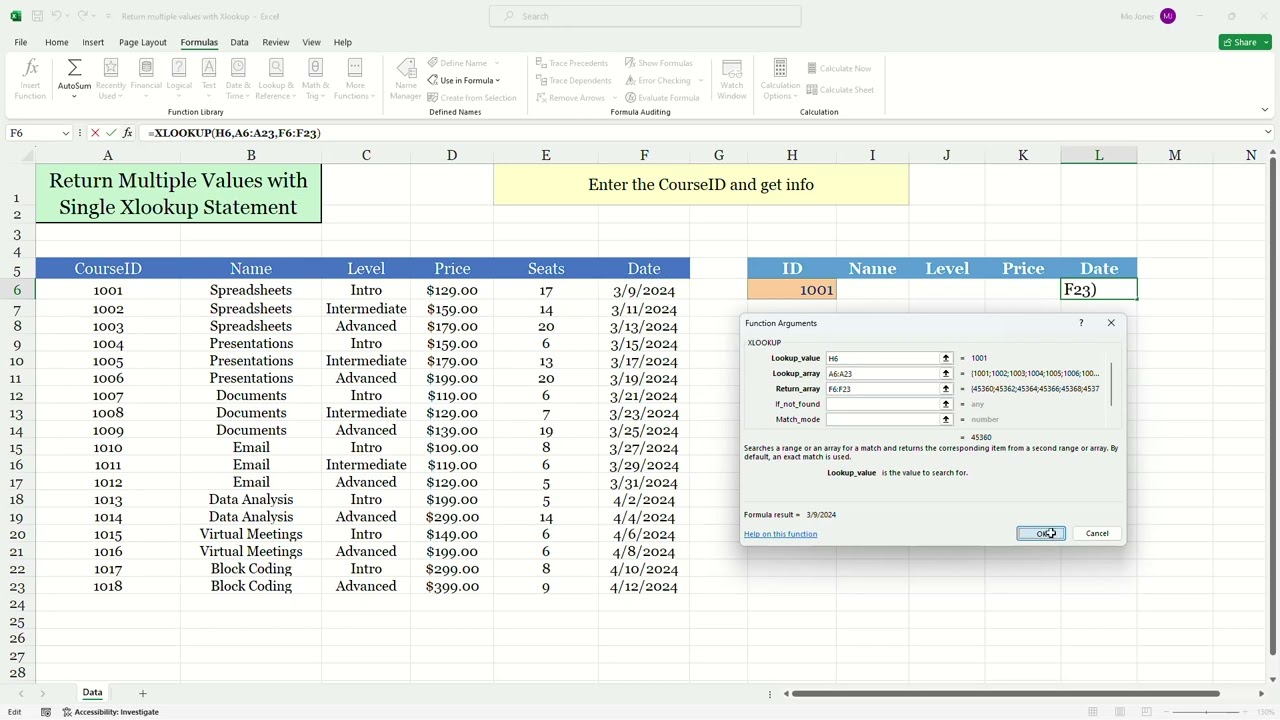Click Trace Precedents
Image resolution: width=1280 pixels, height=720 pixels.
coord(570,63)
